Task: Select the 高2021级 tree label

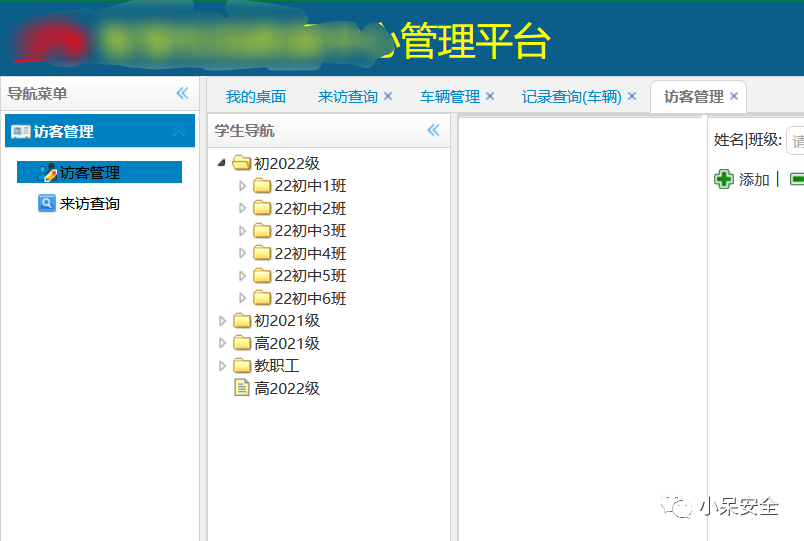Action: tap(287, 343)
